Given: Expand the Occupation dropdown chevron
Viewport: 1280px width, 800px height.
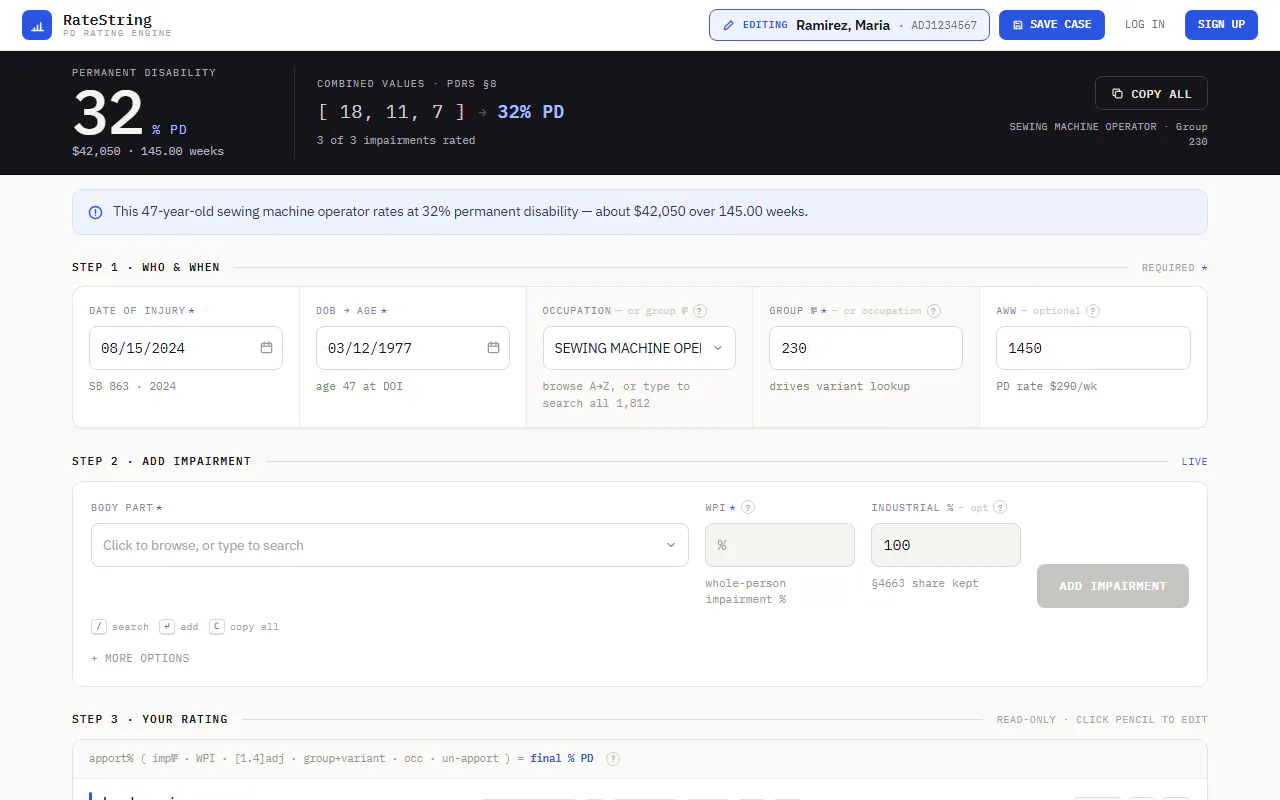Looking at the screenshot, I should pos(718,348).
